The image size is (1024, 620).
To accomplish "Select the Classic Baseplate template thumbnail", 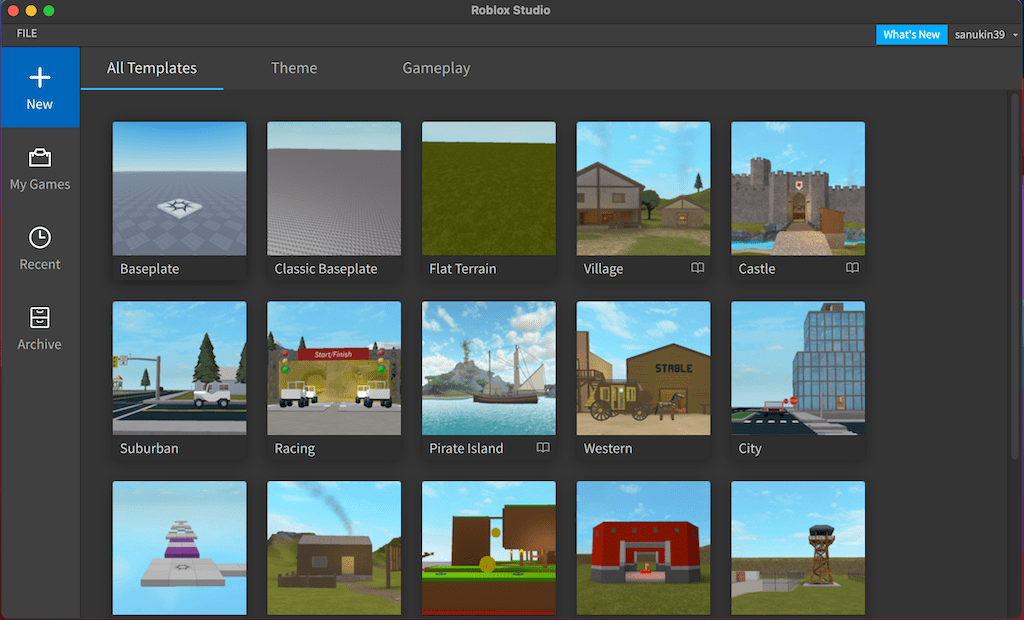I will click(334, 188).
